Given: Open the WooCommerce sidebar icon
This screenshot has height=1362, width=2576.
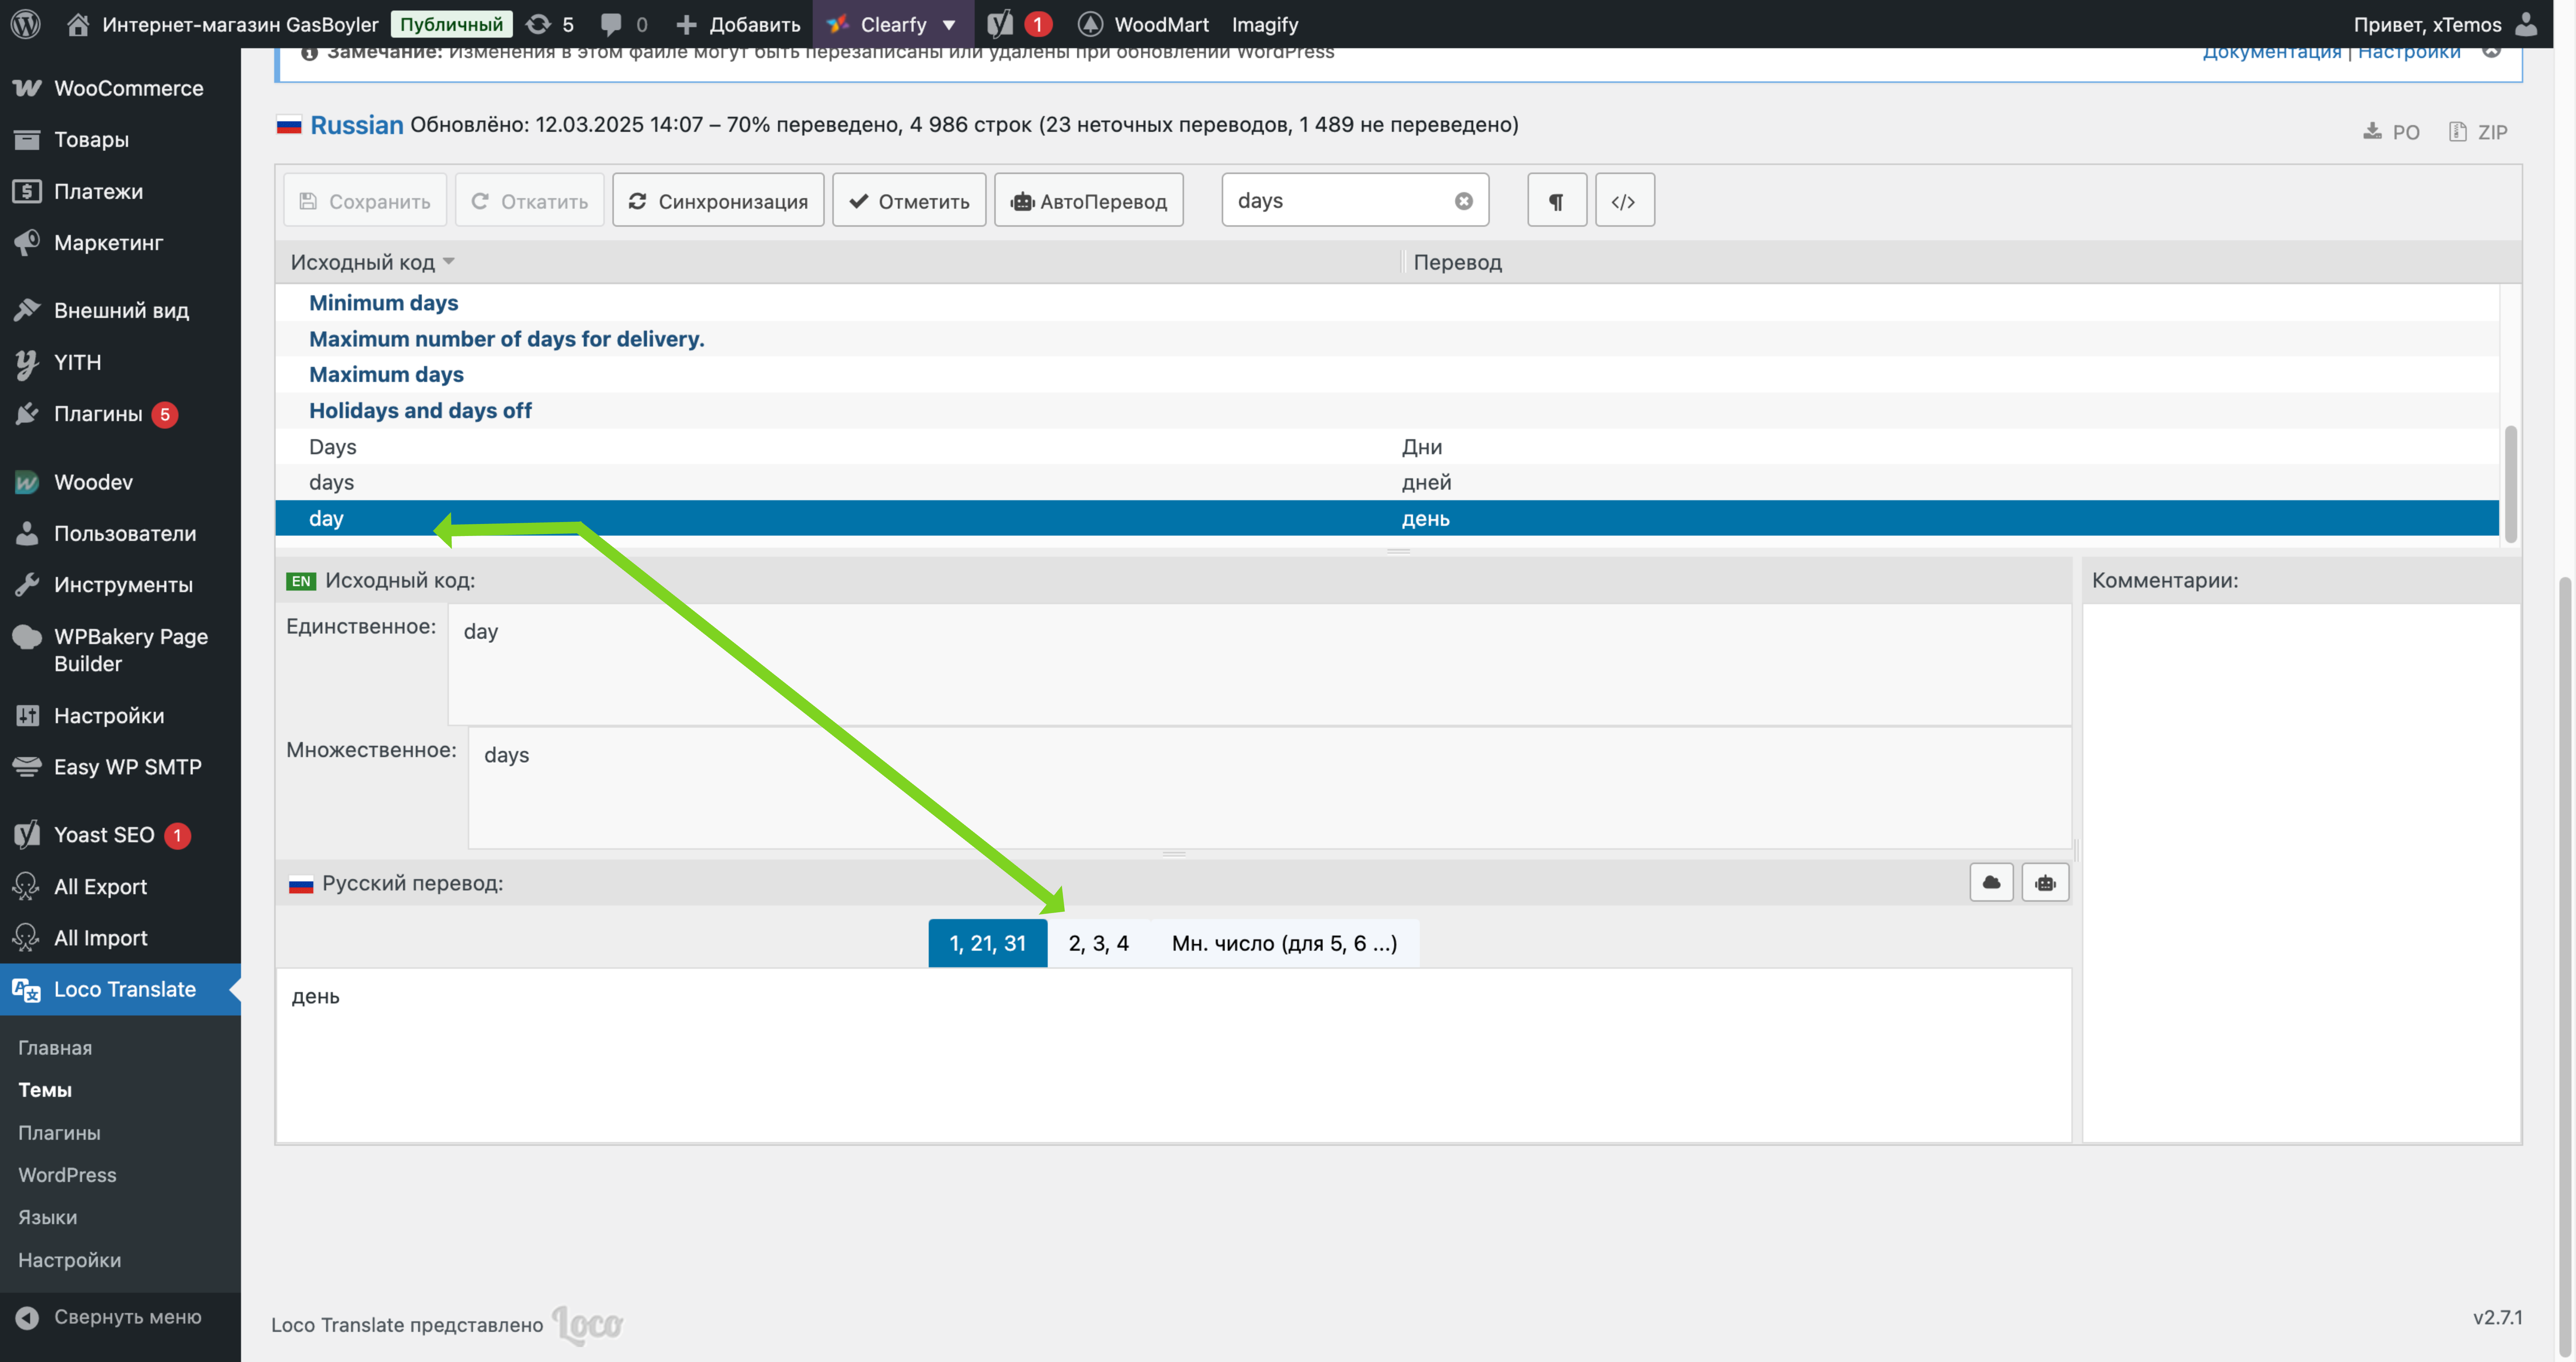Looking at the screenshot, I should pyautogui.click(x=27, y=88).
